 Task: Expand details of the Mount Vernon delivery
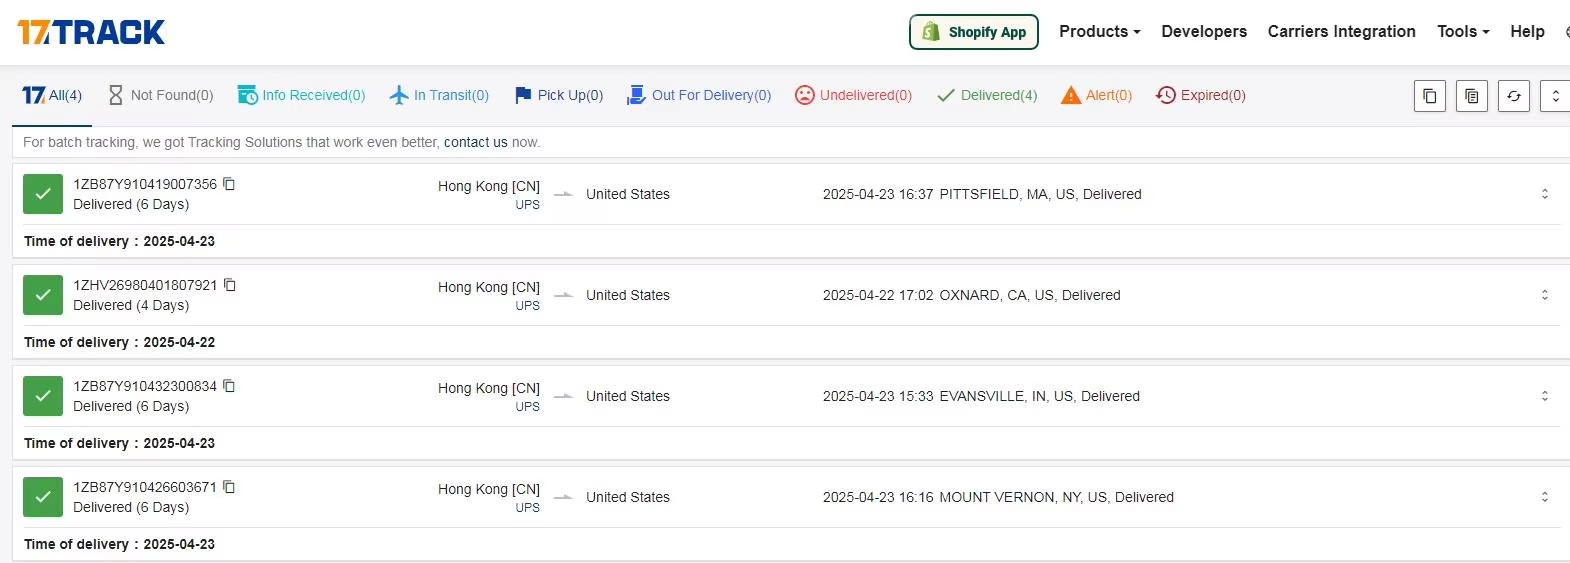click(x=1544, y=497)
